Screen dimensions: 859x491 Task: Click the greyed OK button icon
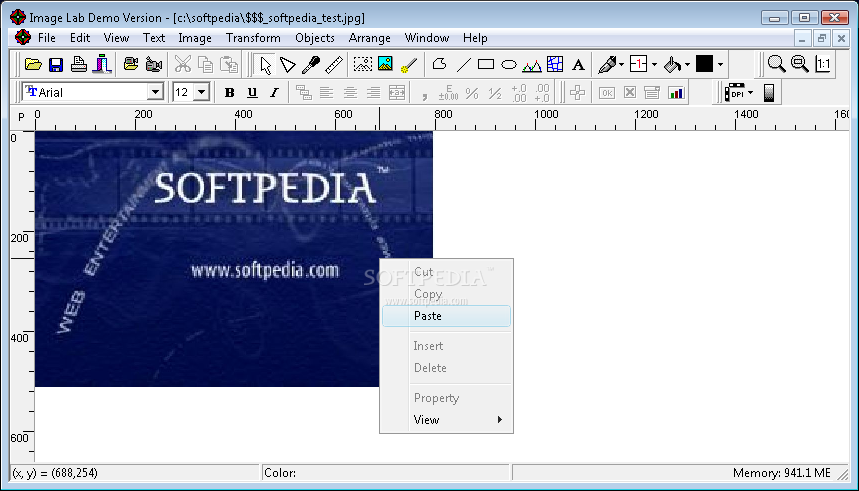pyautogui.click(x=606, y=93)
